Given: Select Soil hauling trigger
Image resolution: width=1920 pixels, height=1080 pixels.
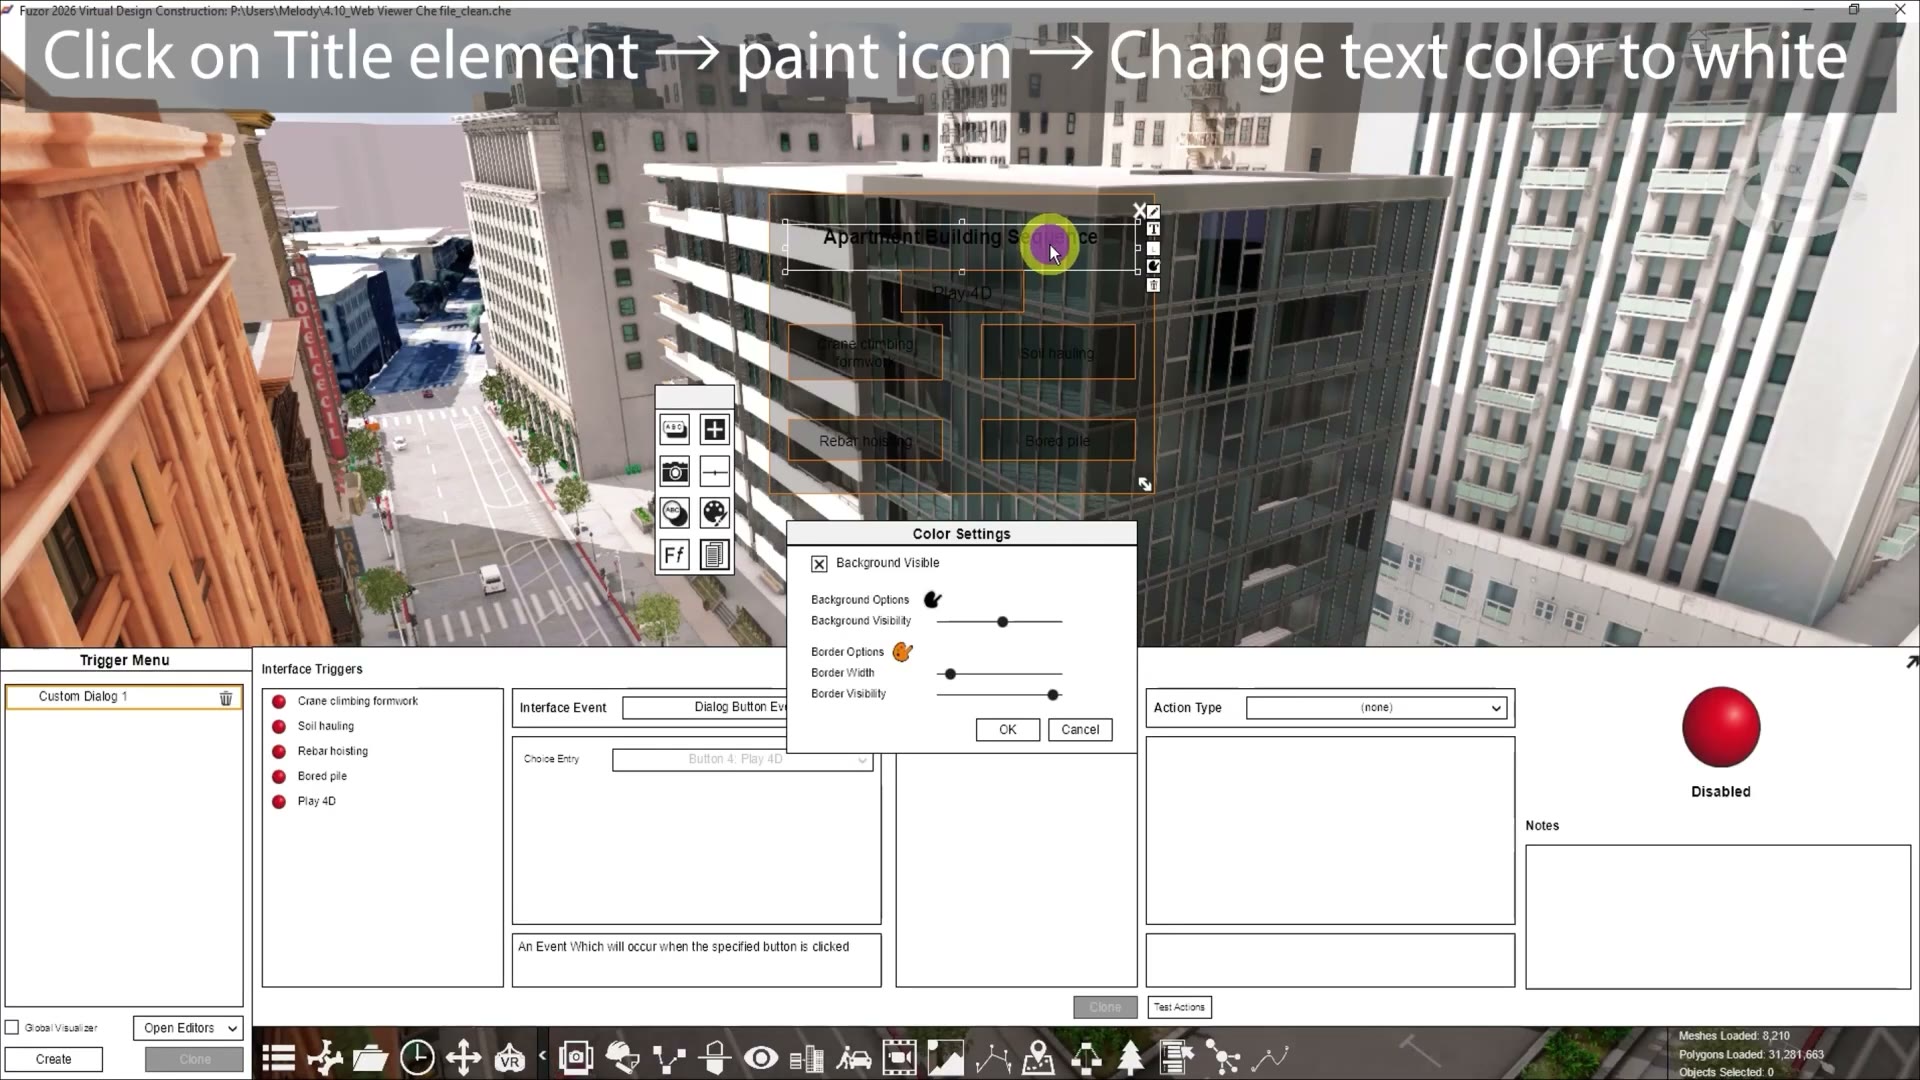Looking at the screenshot, I should (x=325, y=726).
